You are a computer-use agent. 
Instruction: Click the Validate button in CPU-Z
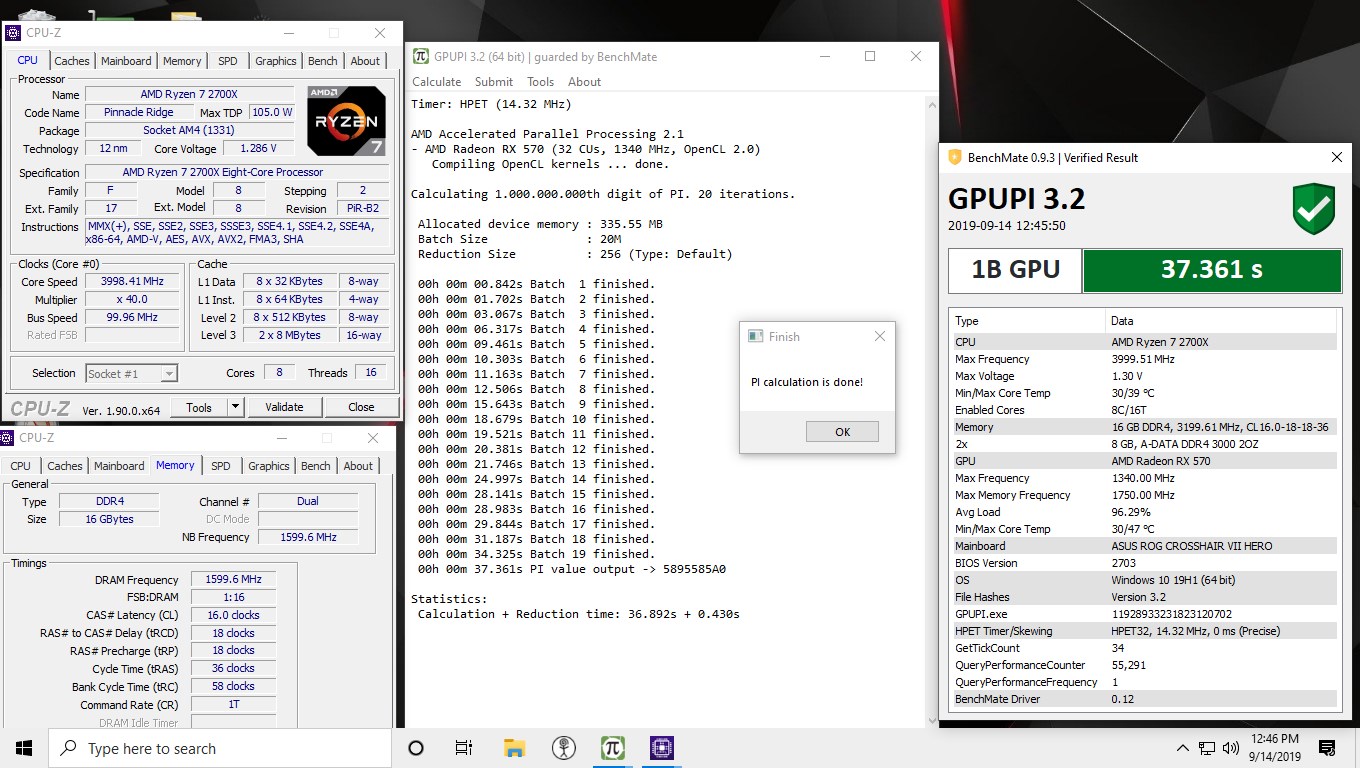[x=284, y=407]
